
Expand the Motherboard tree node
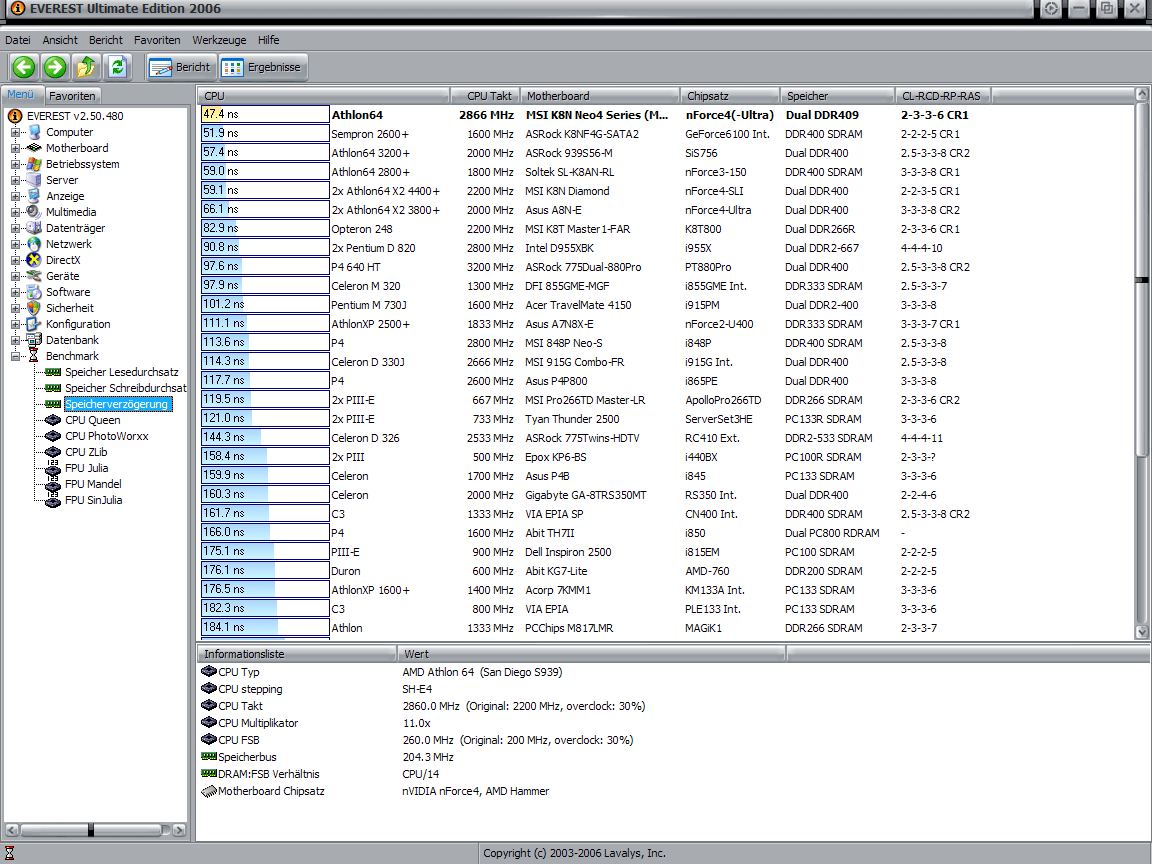pos(15,148)
